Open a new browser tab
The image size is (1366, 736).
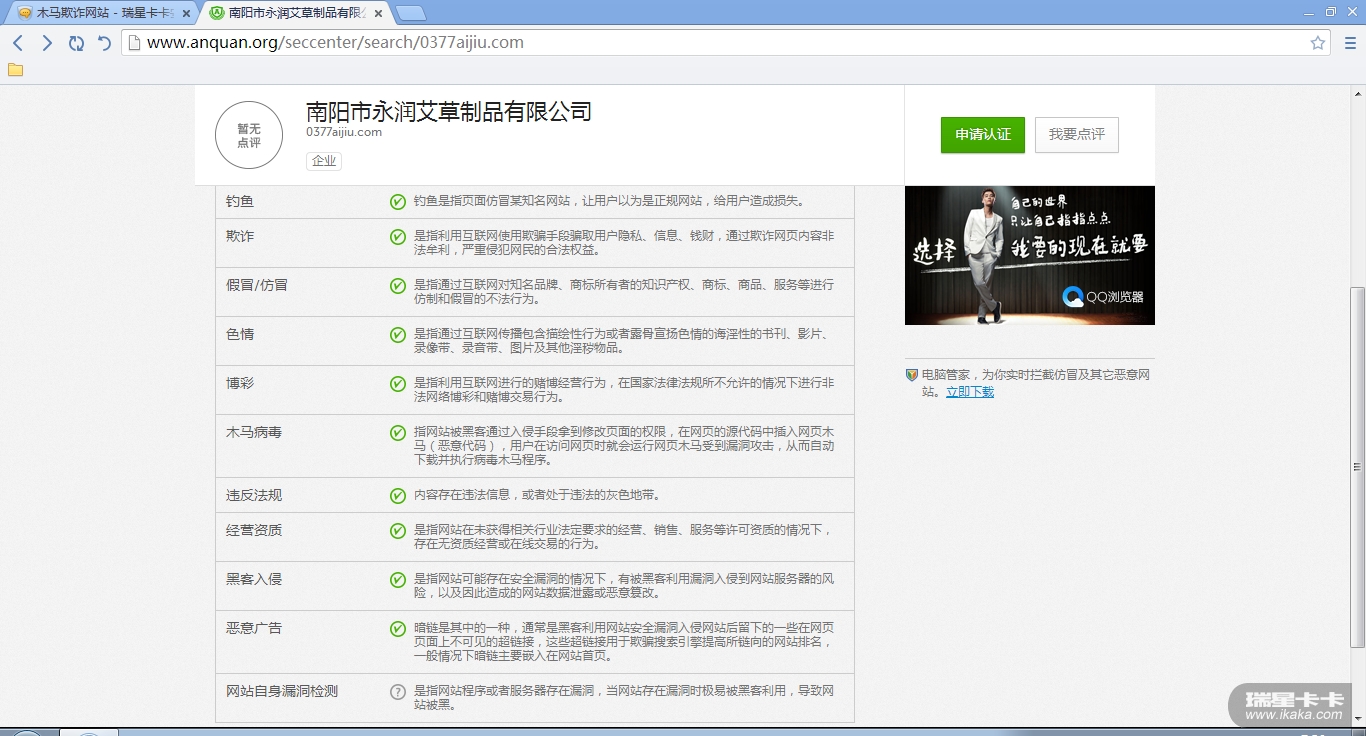coord(410,13)
